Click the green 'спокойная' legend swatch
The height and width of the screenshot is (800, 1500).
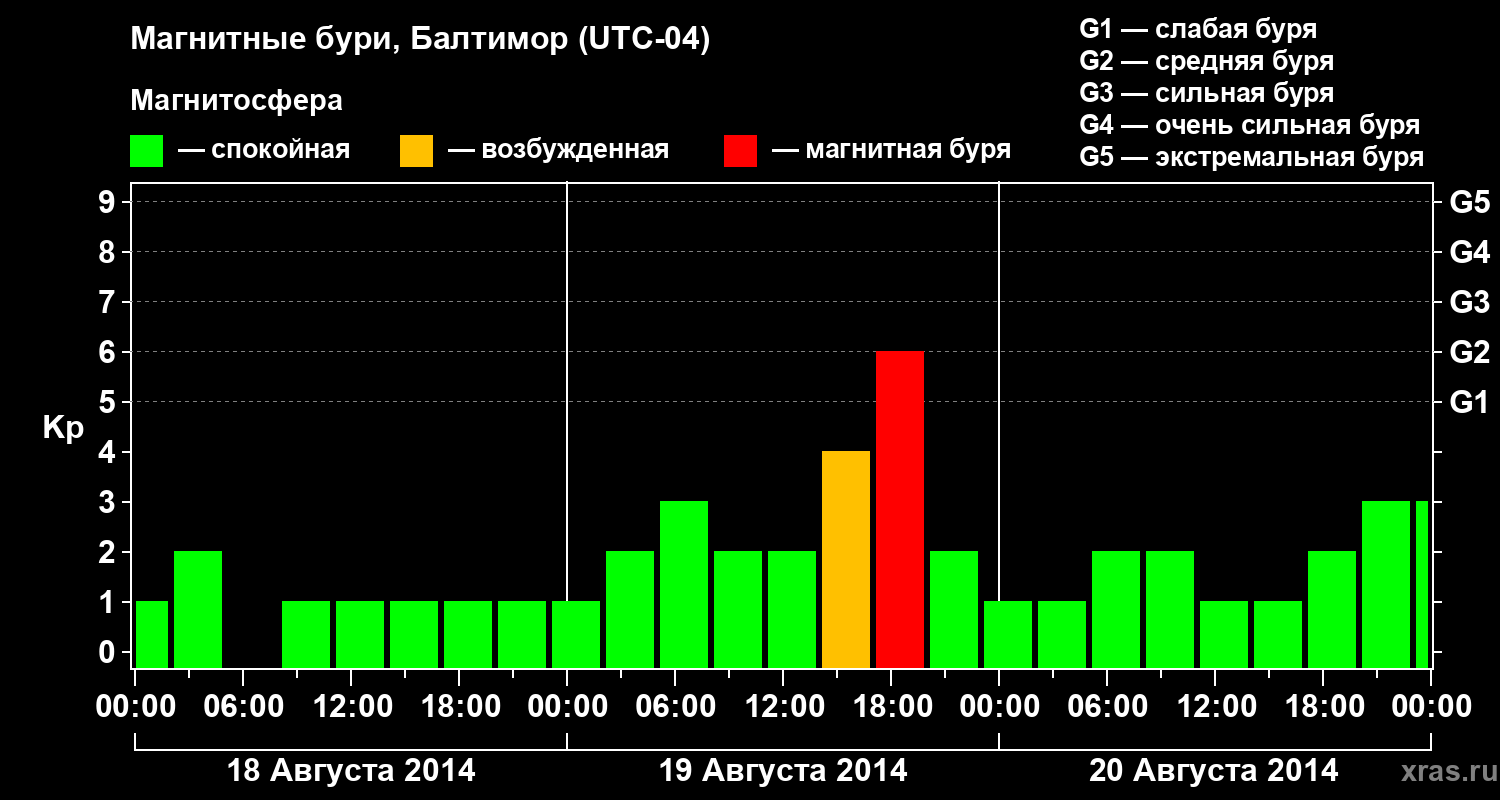pos(147,151)
